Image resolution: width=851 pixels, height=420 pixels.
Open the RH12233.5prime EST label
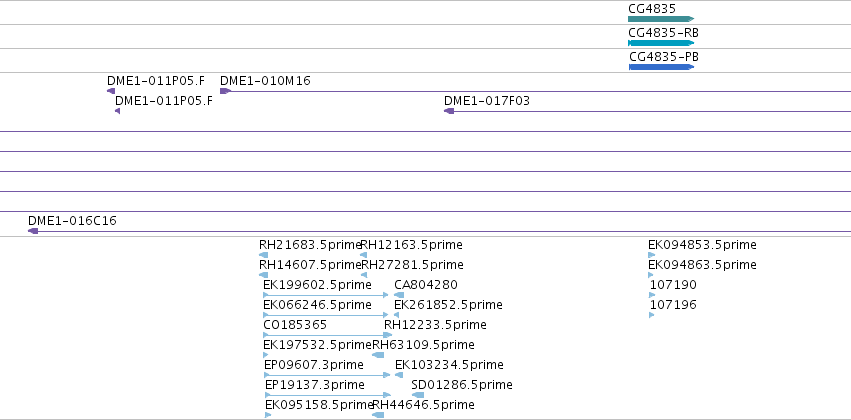pyautogui.click(x=435, y=325)
